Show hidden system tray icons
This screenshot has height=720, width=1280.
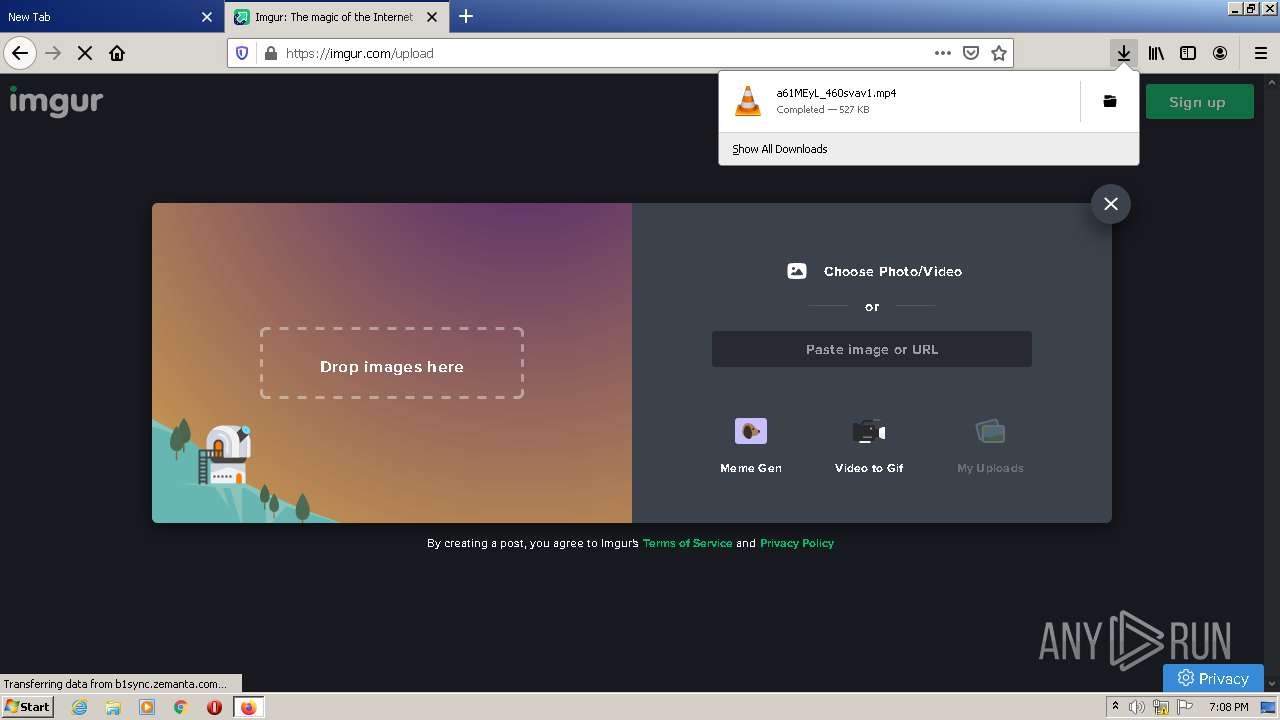coord(1115,707)
